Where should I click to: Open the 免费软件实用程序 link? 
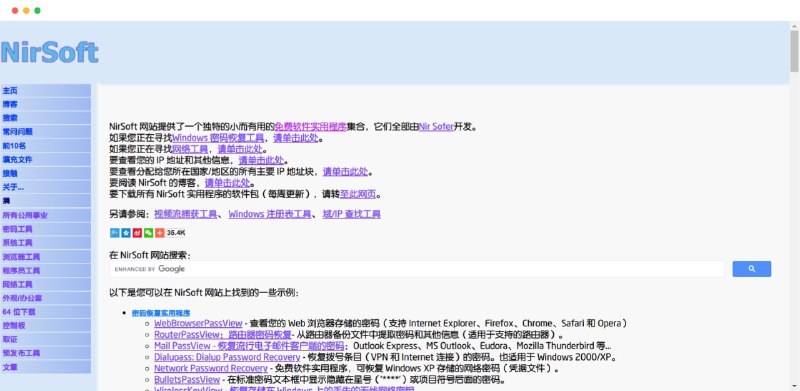(x=310, y=127)
